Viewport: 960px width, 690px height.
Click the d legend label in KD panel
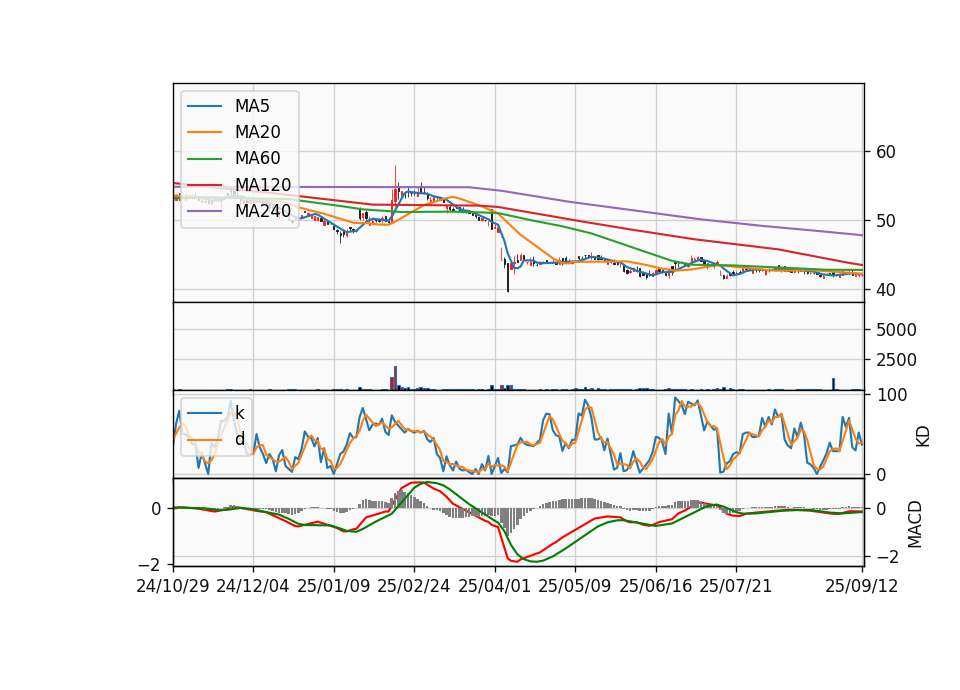(240, 439)
